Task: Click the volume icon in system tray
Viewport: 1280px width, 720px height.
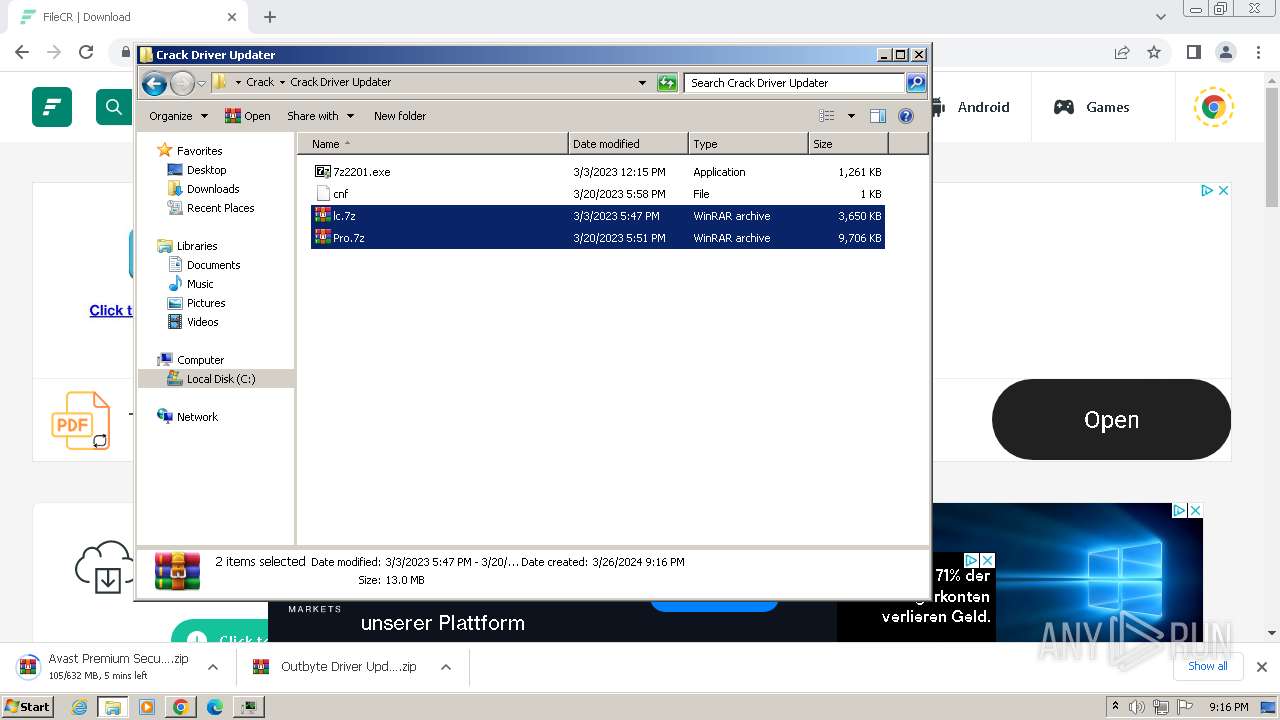Action: tap(1137, 707)
